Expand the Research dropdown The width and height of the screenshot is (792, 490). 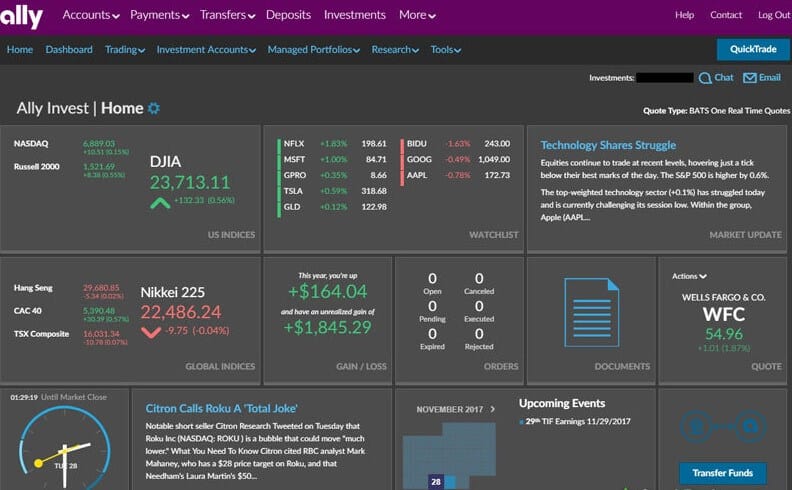[x=395, y=50]
